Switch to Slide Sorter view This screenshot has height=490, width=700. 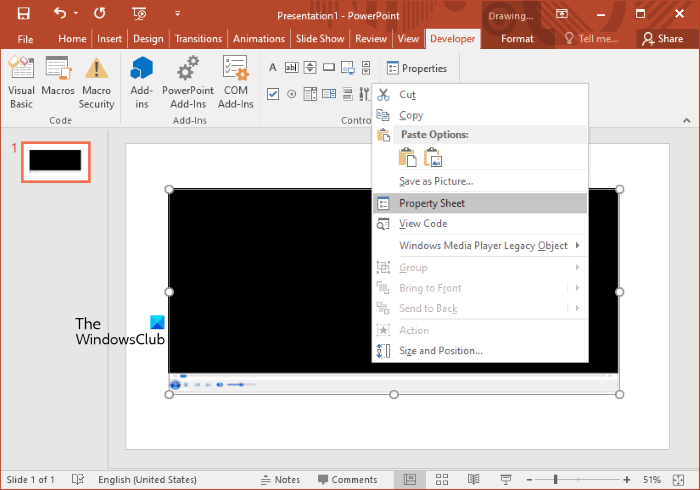point(441,480)
